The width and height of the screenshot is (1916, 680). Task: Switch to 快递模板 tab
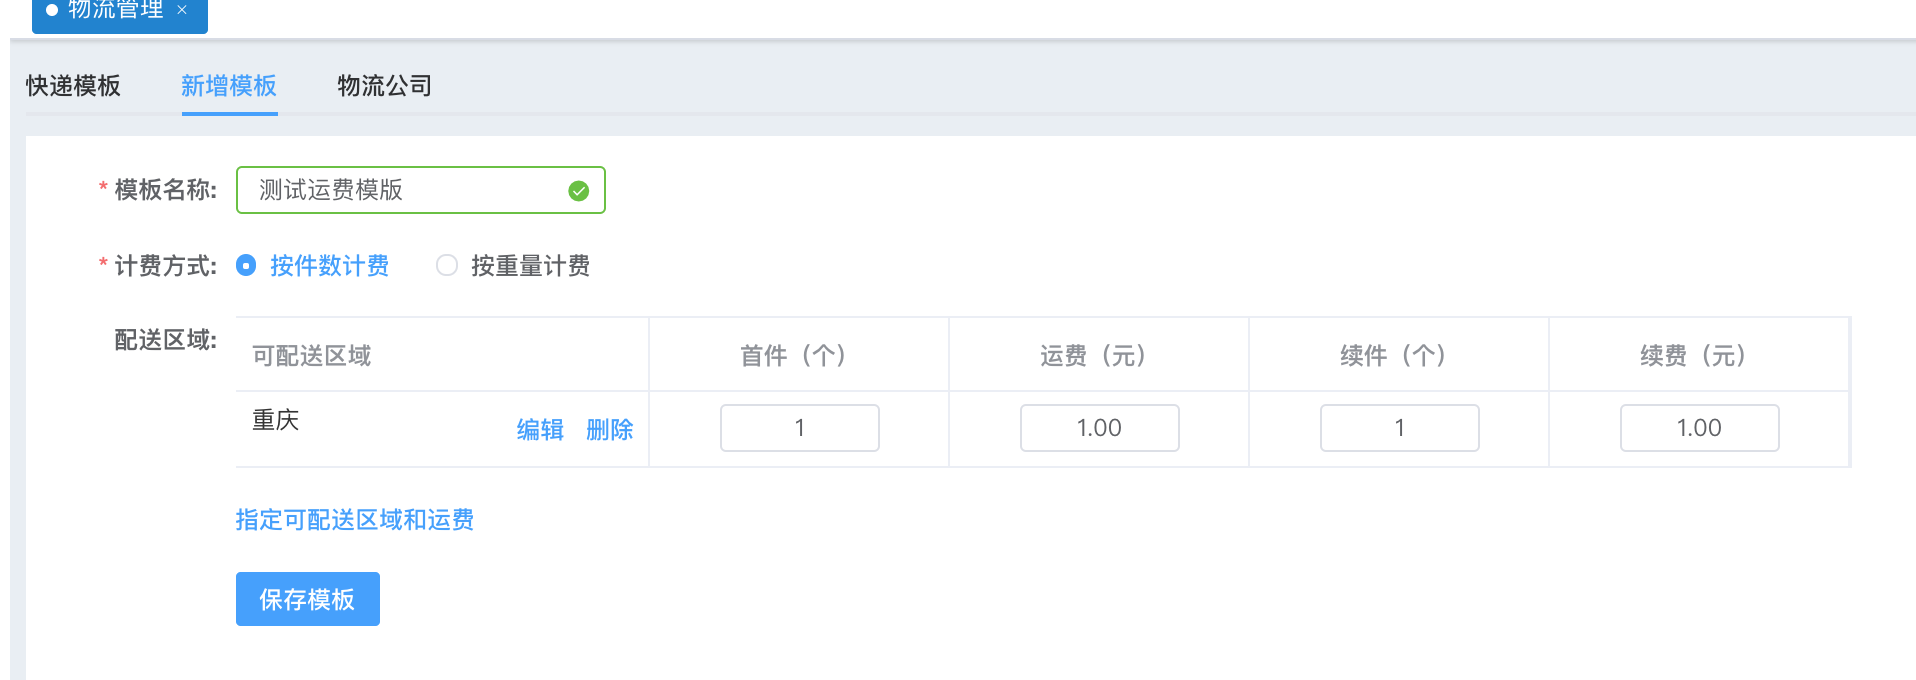pos(73,86)
